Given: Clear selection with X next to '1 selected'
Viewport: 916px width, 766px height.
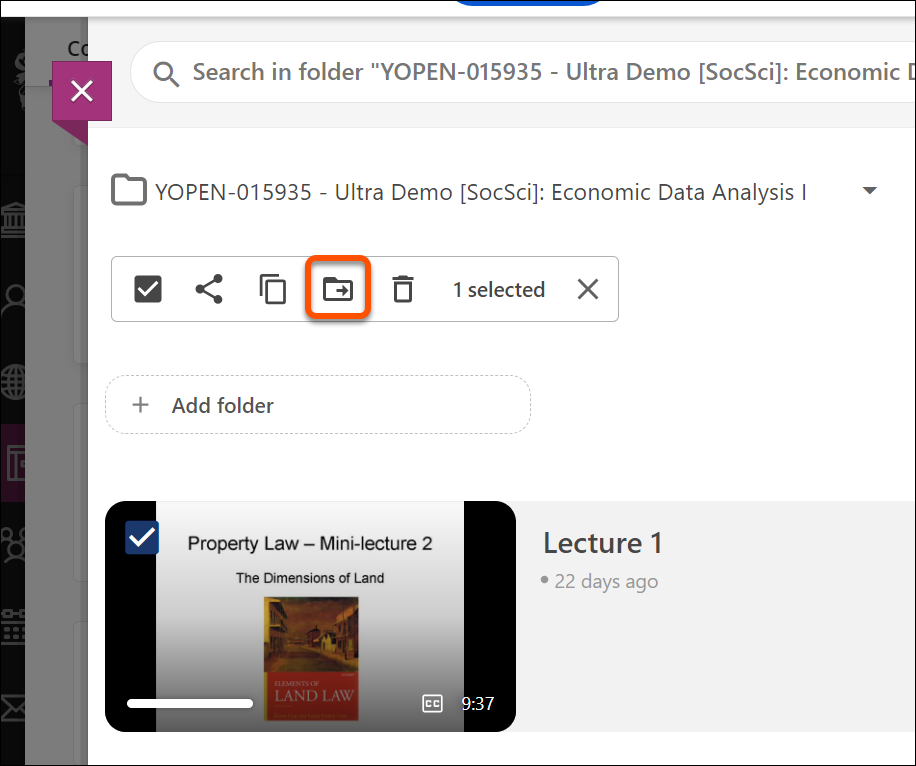Looking at the screenshot, I should [x=588, y=290].
